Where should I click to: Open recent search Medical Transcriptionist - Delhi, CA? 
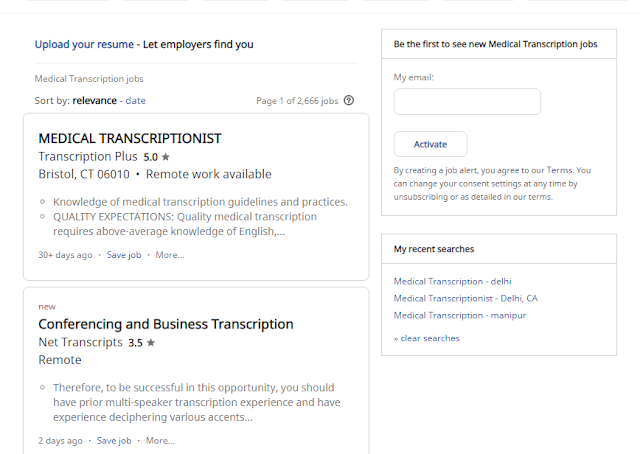pyautogui.click(x=465, y=298)
